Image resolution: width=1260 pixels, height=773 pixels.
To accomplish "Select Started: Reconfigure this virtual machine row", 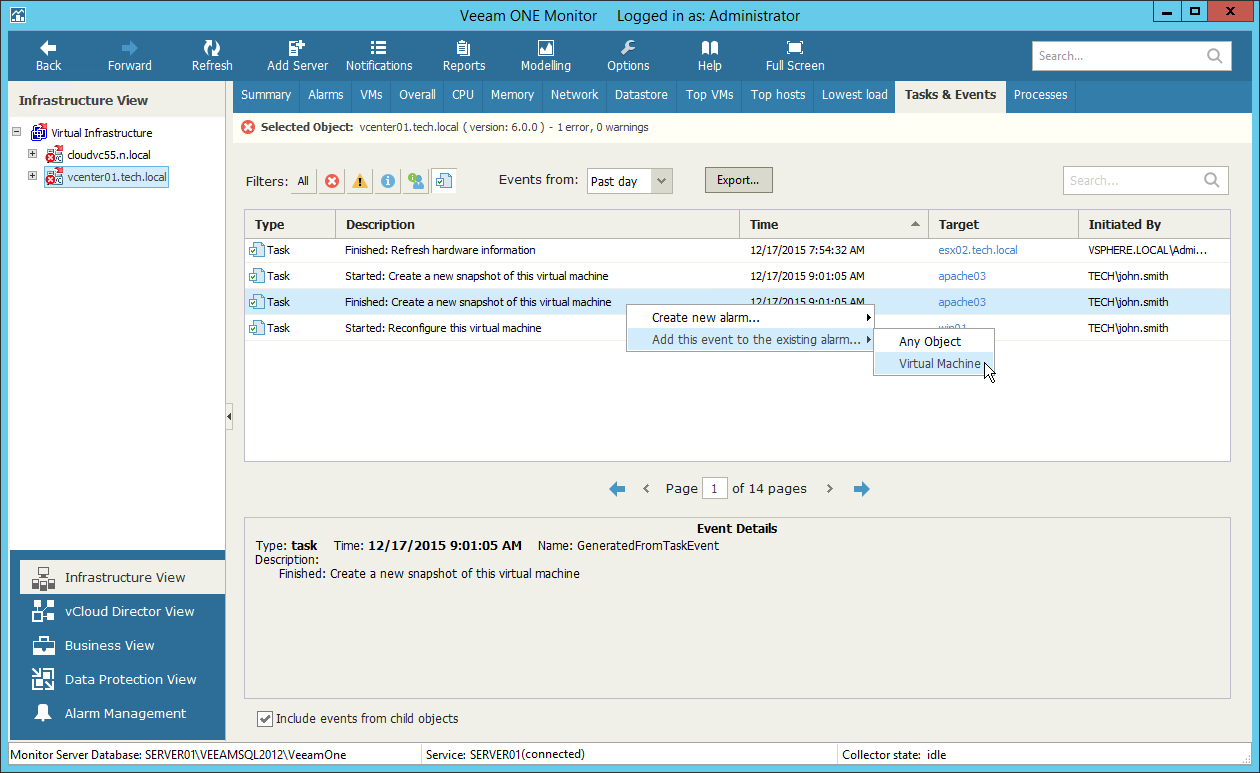I will 738,328.
